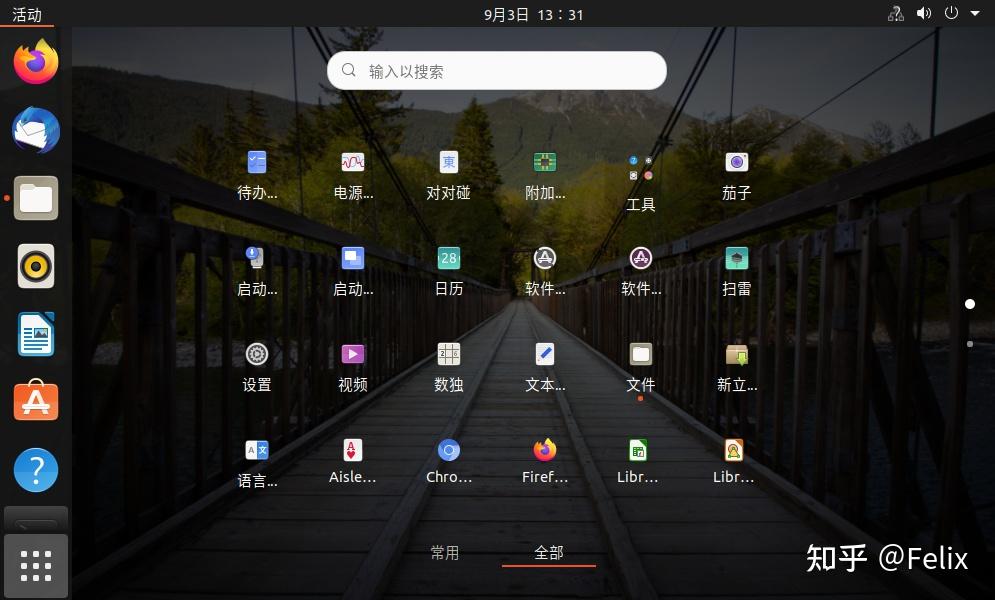Switch to the 常用 frequent apps tab
This screenshot has width=995, height=600.
445,552
